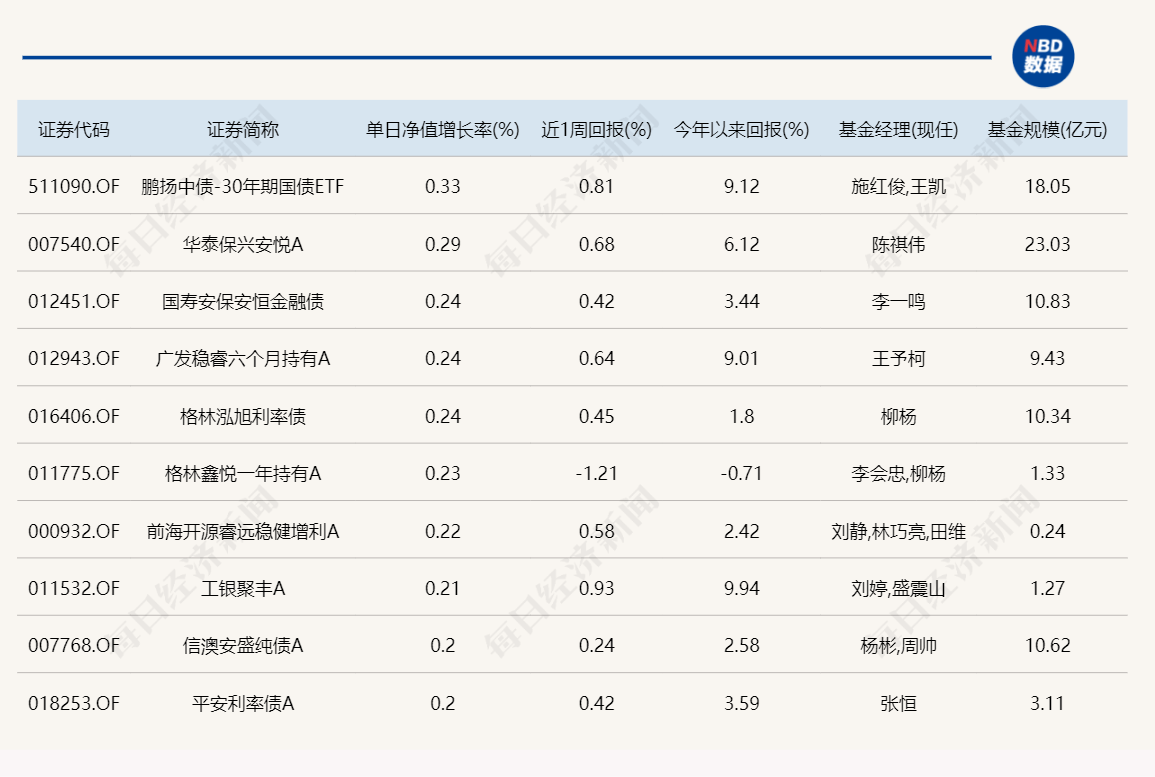The image size is (1155, 777).
Task: Click year-to-date return 3.59
Action: 742,704
